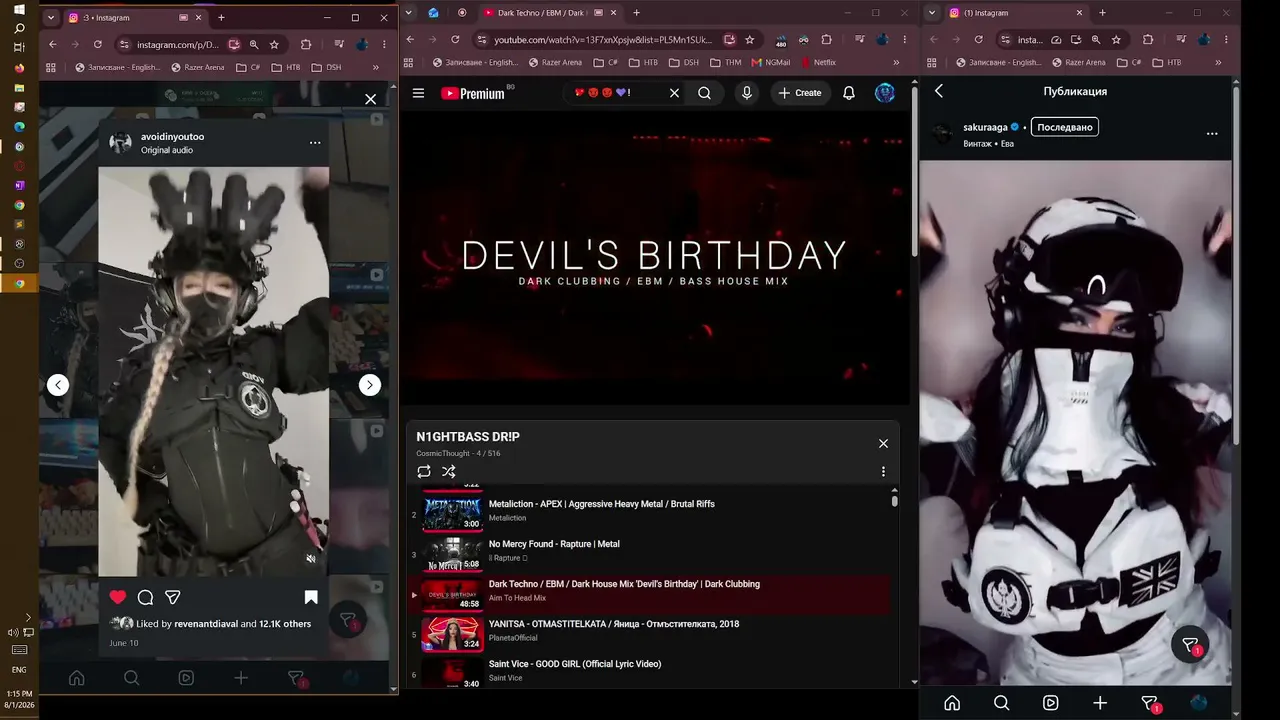
Task: Open YouTube guide hamburger menu
Action: click(x=419, y=93)
